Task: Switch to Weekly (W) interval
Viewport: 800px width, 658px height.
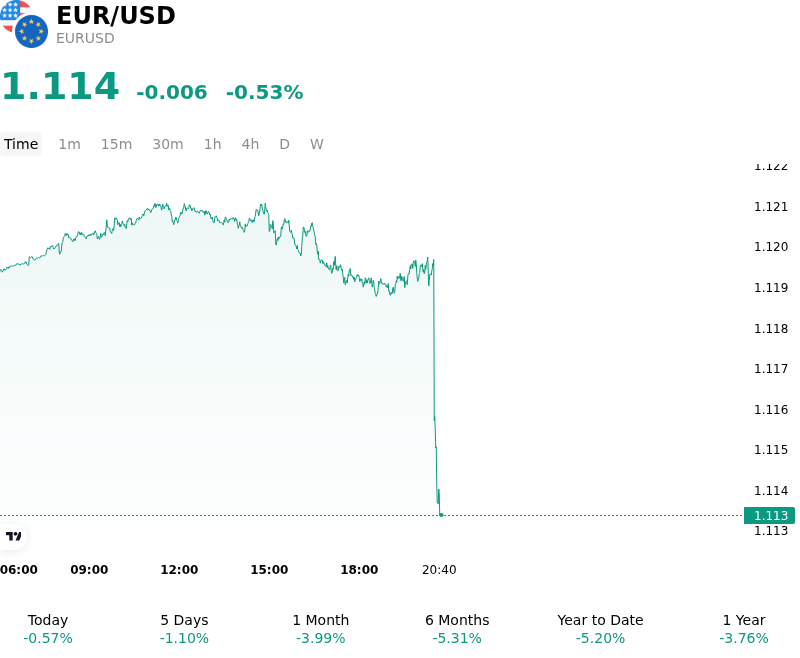Action: [x=316, y=144]
